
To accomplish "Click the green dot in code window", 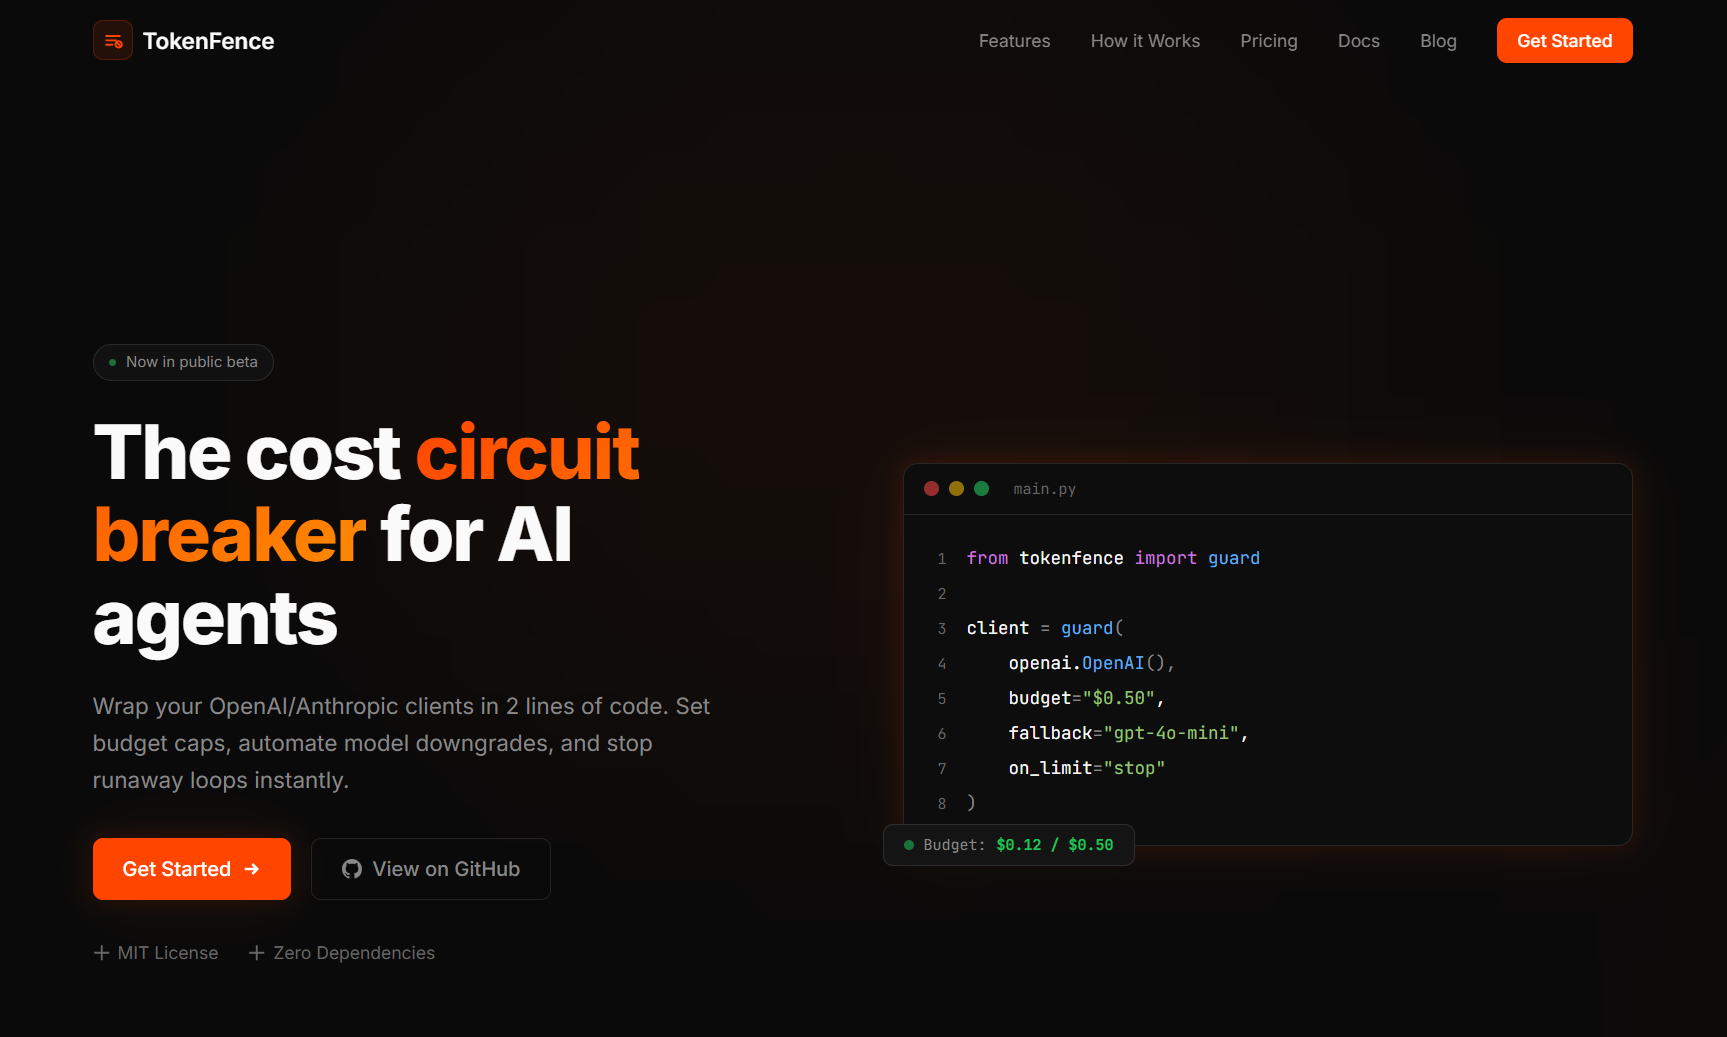I will (981, 488).
